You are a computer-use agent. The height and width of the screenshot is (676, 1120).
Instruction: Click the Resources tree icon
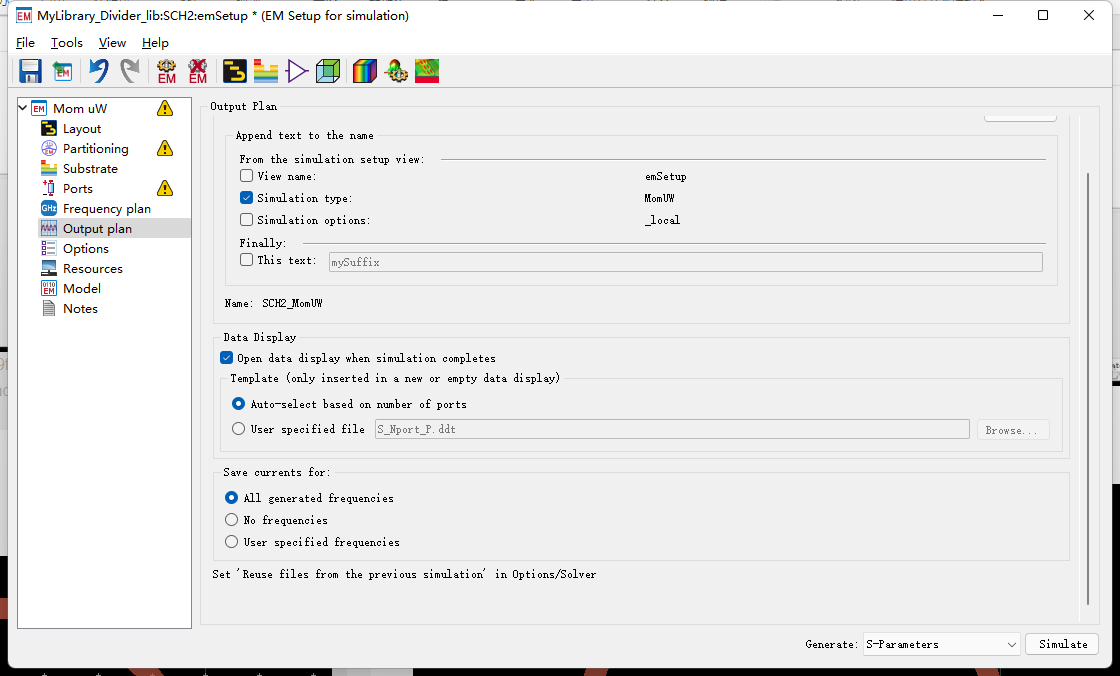(x=49, y=269)
